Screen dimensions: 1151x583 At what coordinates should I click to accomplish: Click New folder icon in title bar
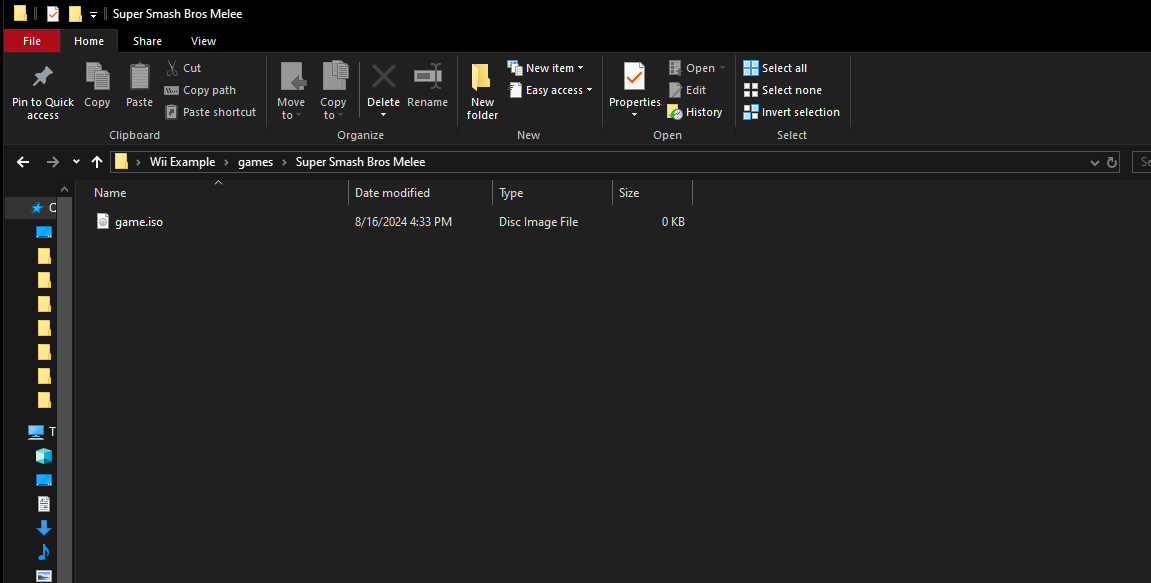[x=75, y=14]
